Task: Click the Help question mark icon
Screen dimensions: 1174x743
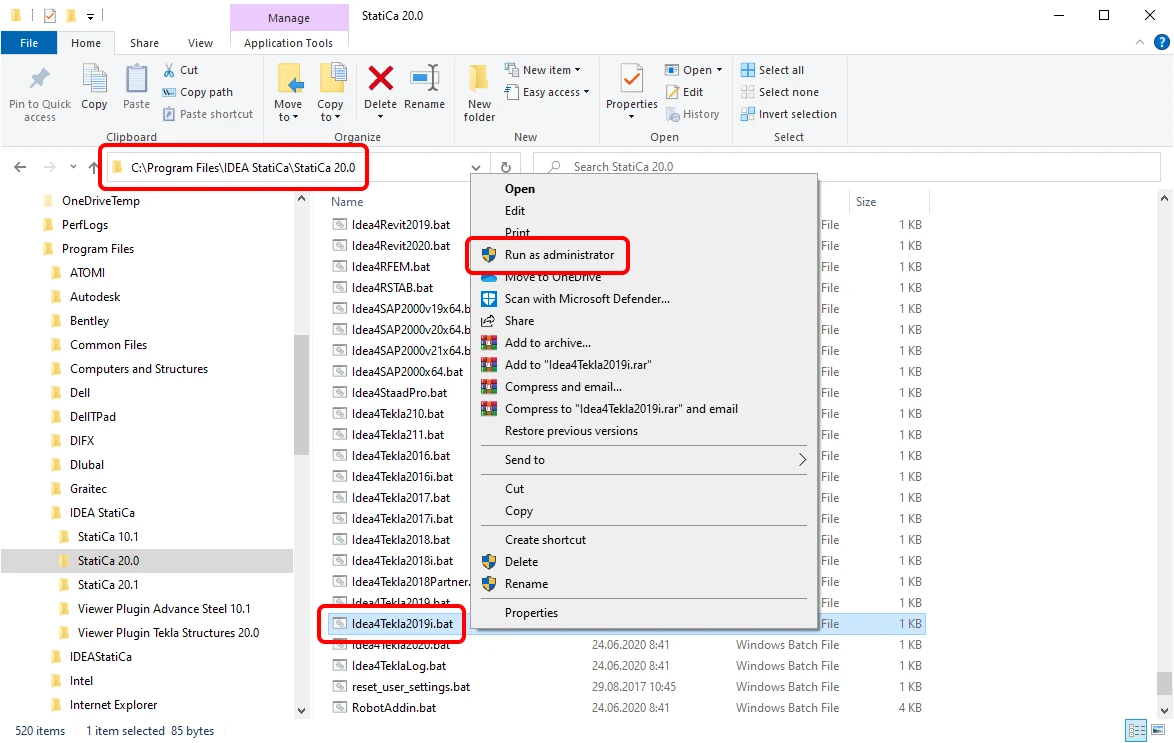Action: pos(1161,43)
